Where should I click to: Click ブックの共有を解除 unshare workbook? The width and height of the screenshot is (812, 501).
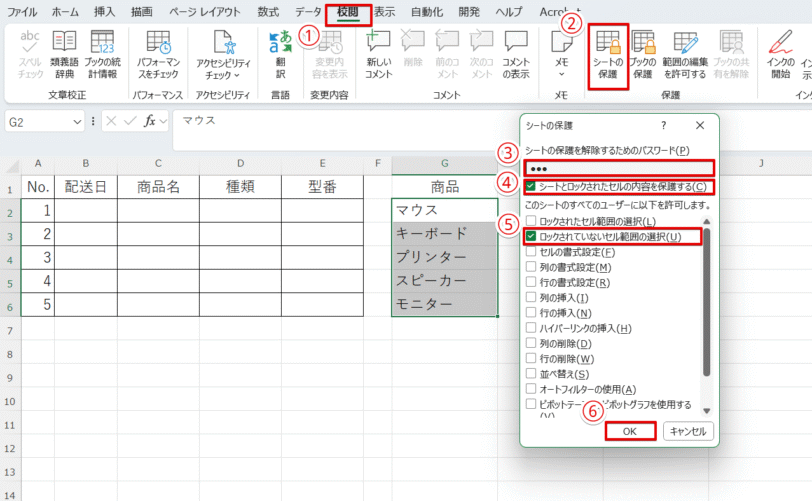click(731, 54)
